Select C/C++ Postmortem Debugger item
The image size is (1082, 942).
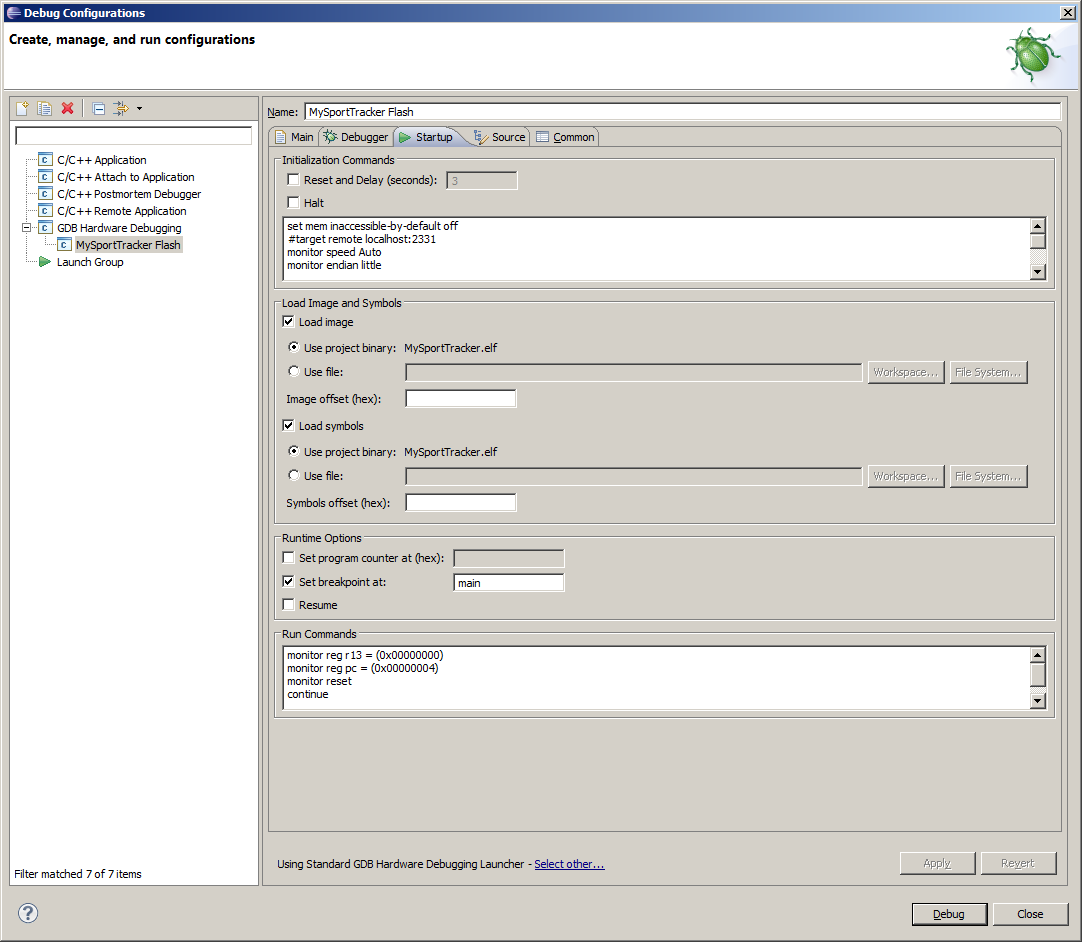click(x=129, y=194)
